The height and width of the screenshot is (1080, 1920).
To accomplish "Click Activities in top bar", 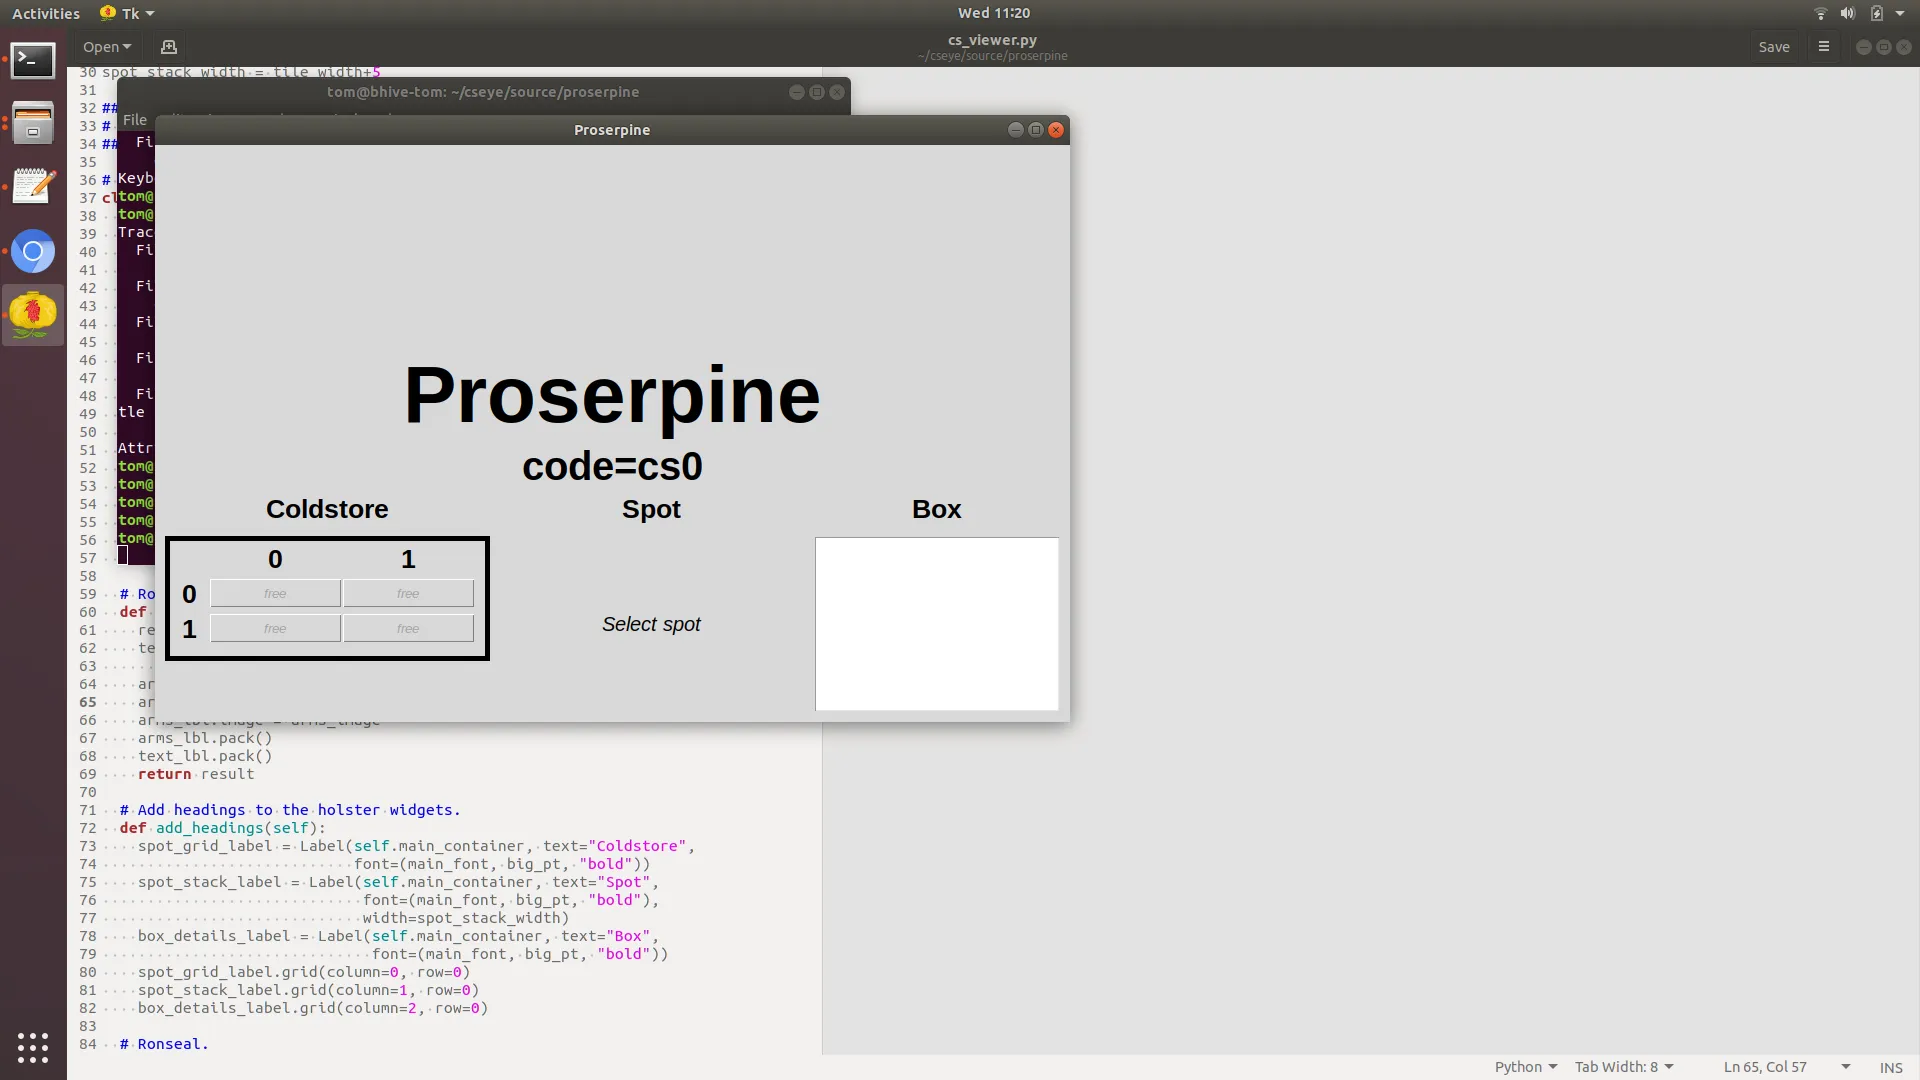I will point(46,13).
